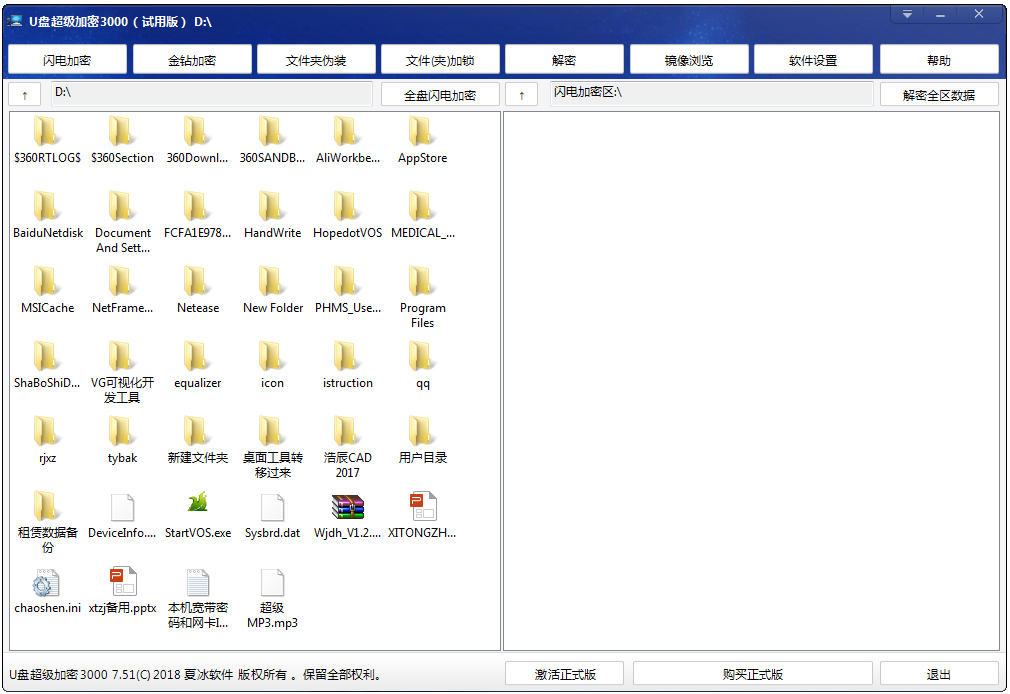
Task: Open 软件设置 in the top toolbar
Action: (x=813, y=60)
